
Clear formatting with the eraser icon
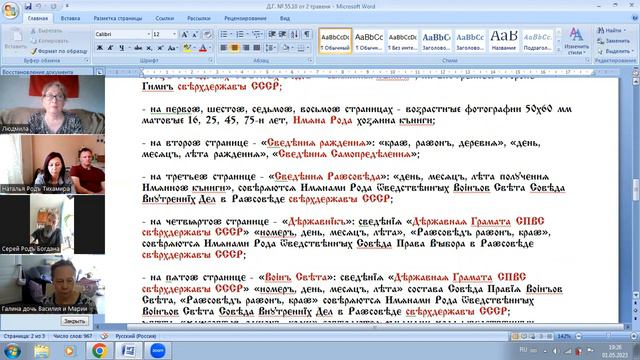click(207, 34)
